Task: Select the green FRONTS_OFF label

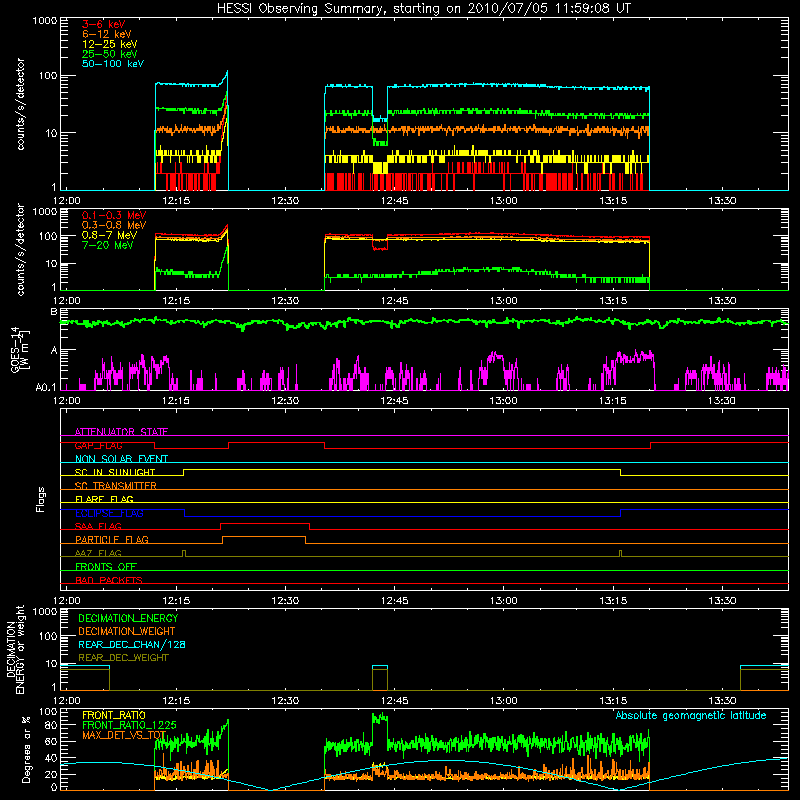Action: coord(106,566)
